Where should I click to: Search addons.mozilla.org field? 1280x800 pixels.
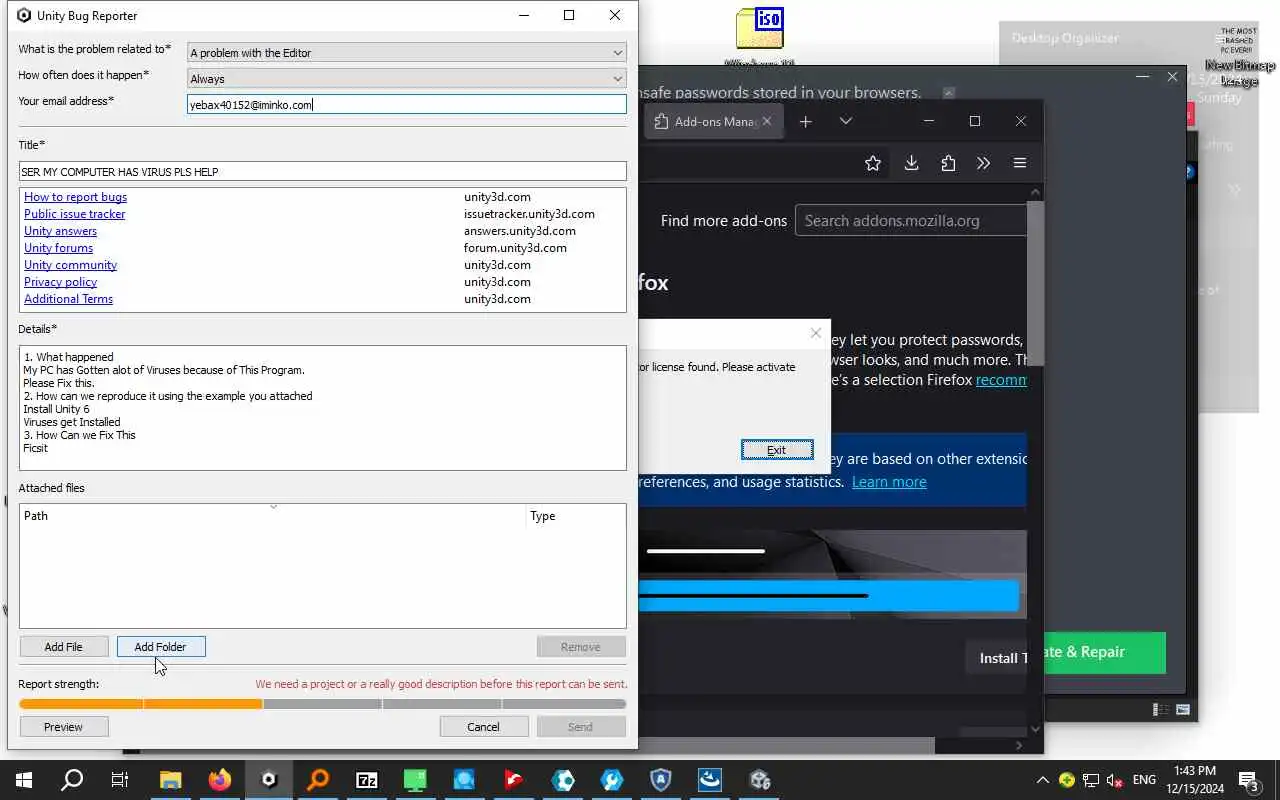(x=911, y=221)
